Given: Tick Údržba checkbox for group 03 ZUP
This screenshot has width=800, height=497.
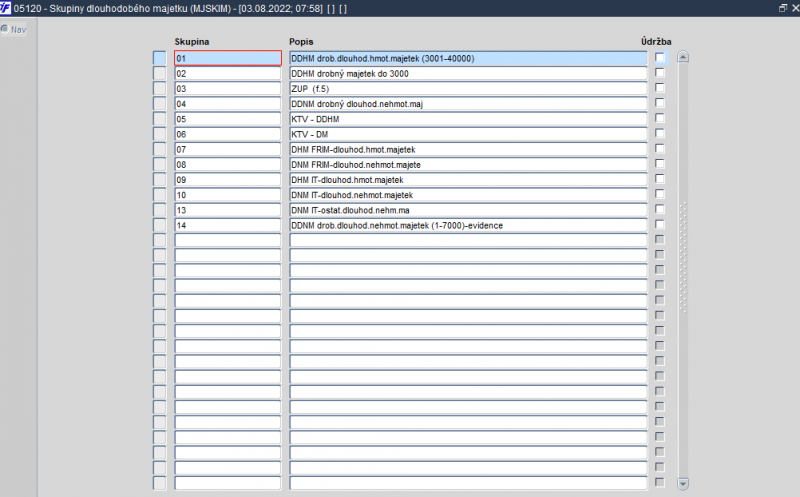Looking at the screenshot, I should (x=660, y=88).
